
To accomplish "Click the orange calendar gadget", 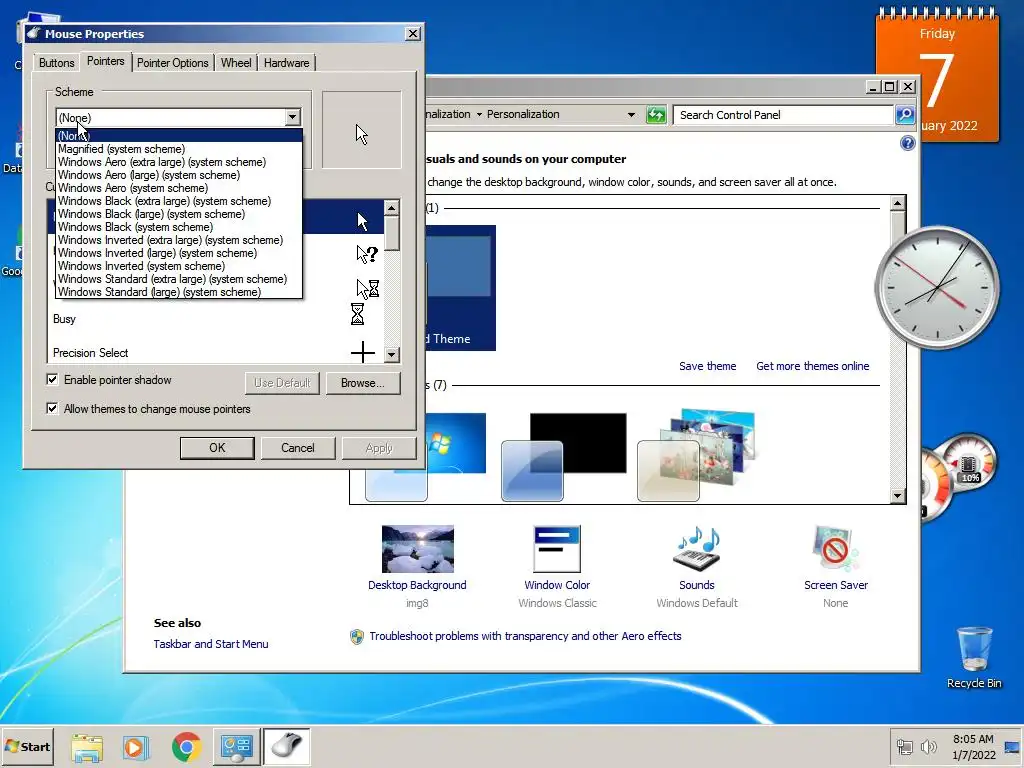I will click(937, 76).
